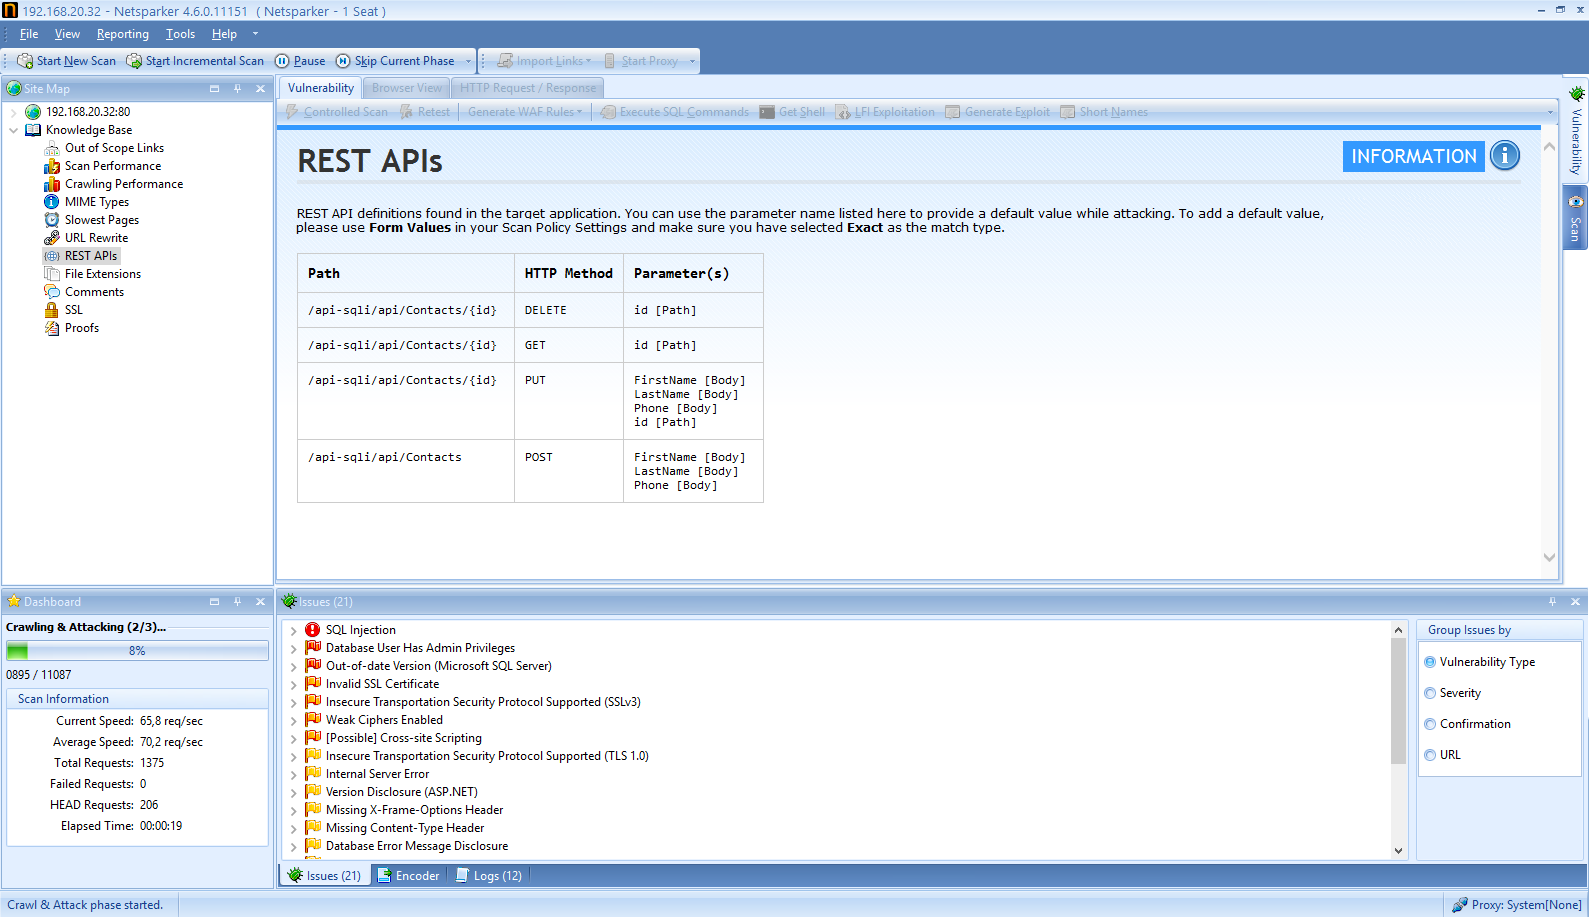Click the 192.168.20.32:80 globe icon
Image resolution: width=1589 pixels, height=917 pixels.
[33, 112]
